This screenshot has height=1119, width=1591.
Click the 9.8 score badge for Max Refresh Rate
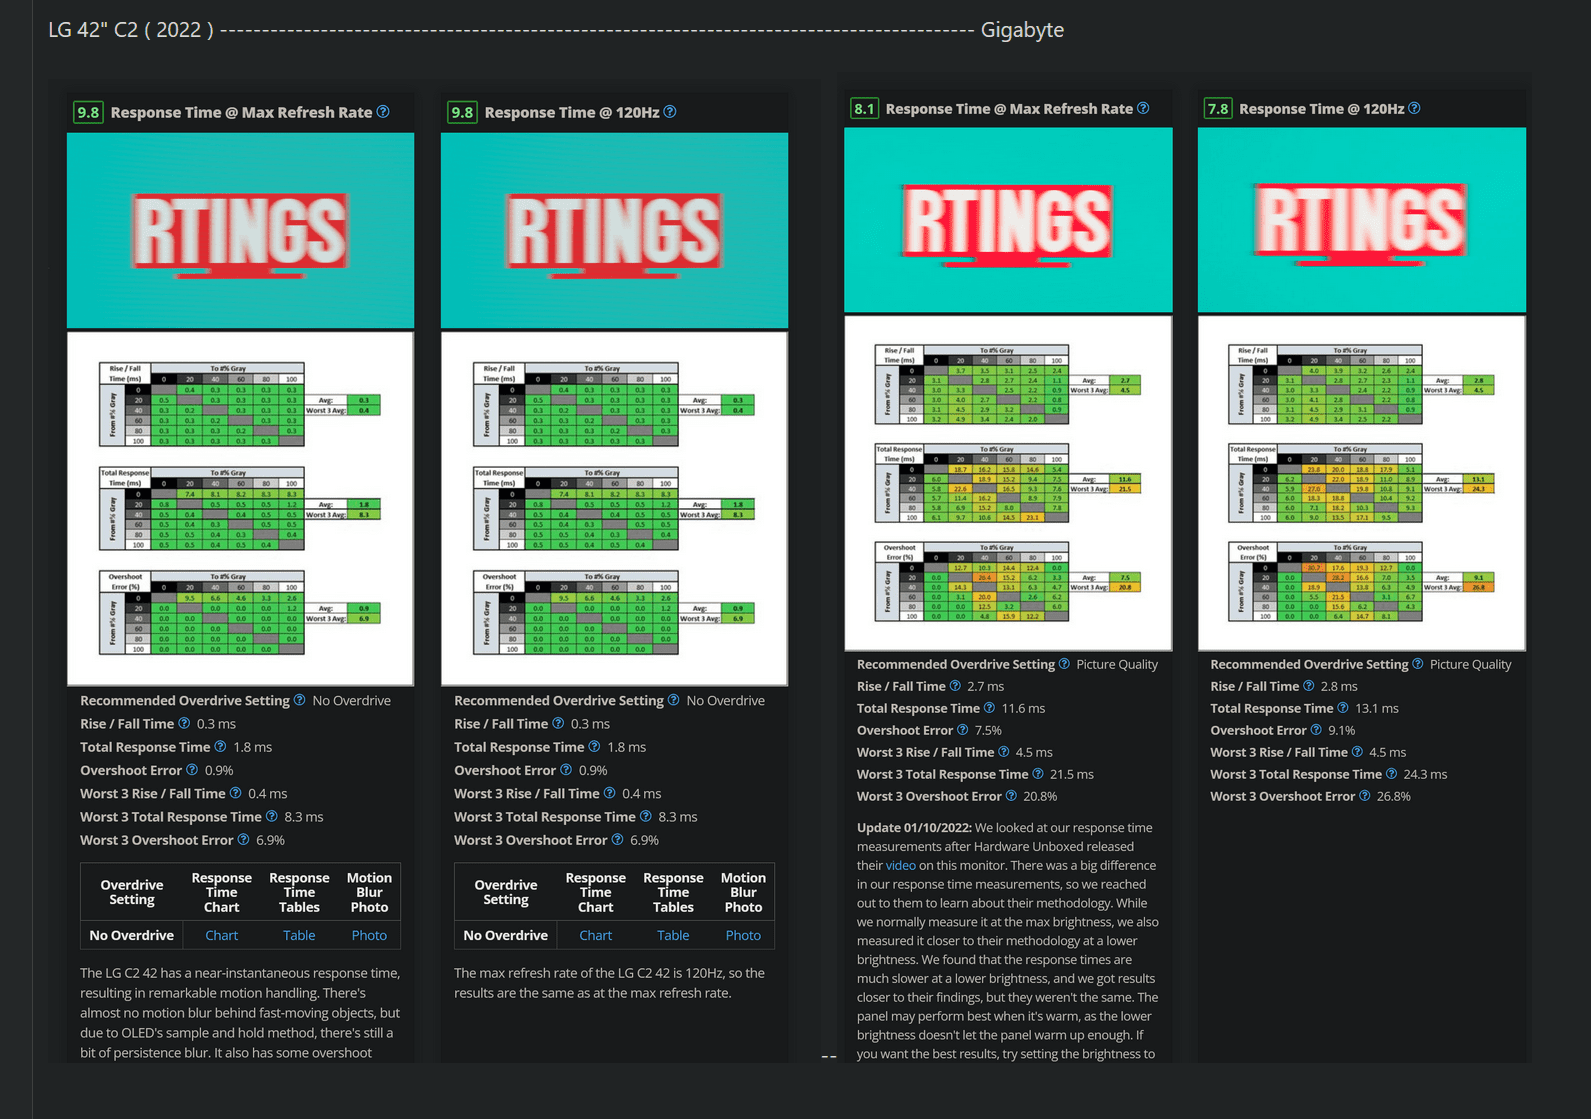[88, 112]
